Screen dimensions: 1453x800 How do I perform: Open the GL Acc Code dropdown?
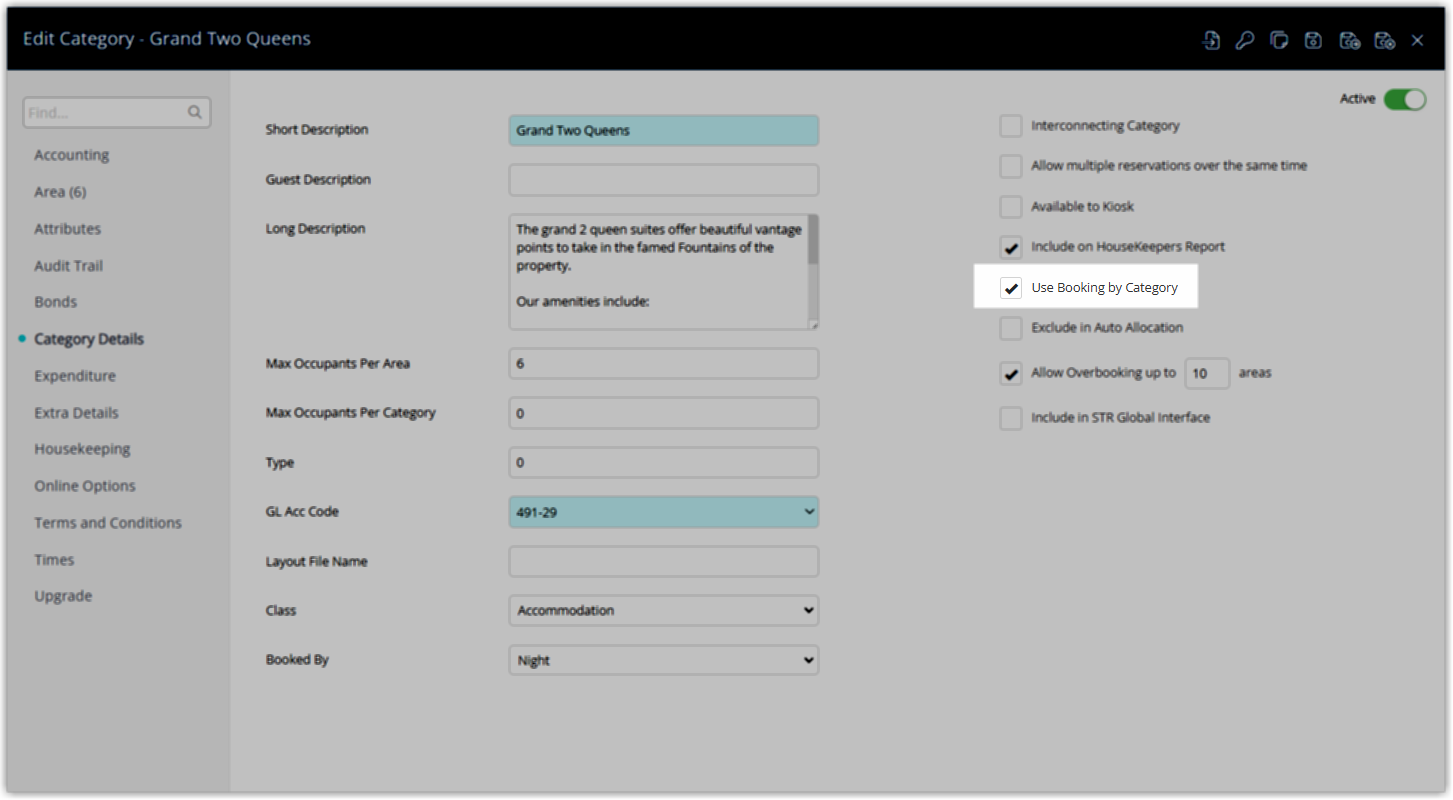[664, 512]
